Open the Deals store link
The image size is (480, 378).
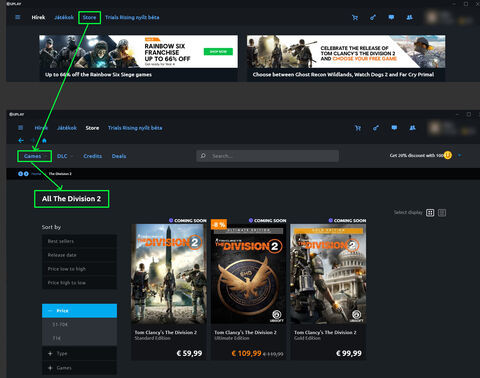point(119,156)
